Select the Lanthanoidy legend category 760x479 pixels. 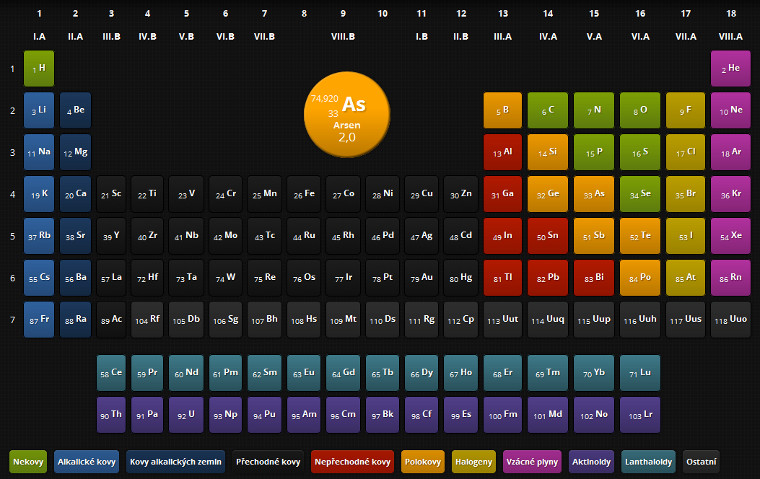click(x=648, y=462)
